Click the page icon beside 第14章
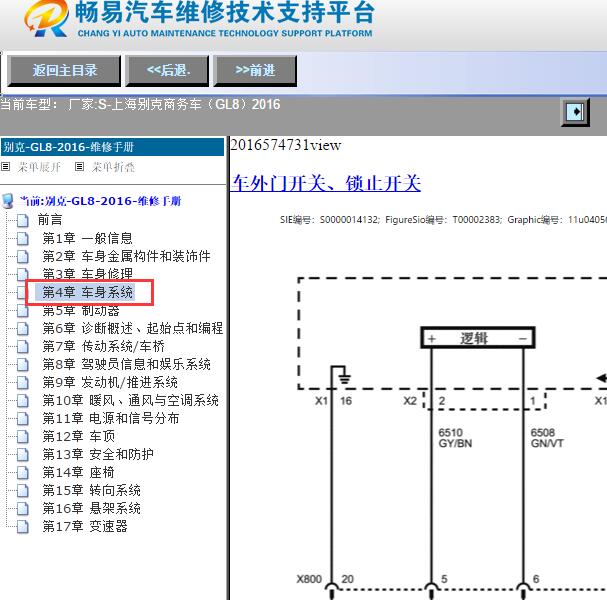Viewport: 607px width, 600px height. (23, 472)
